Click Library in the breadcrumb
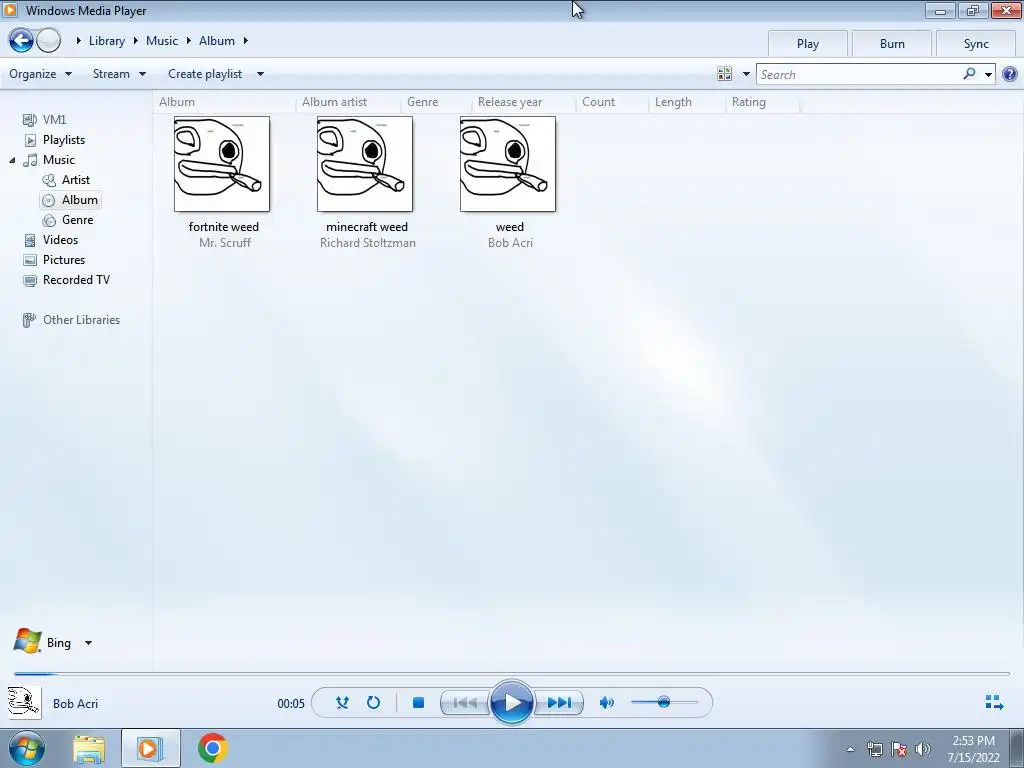 [106, 40]
